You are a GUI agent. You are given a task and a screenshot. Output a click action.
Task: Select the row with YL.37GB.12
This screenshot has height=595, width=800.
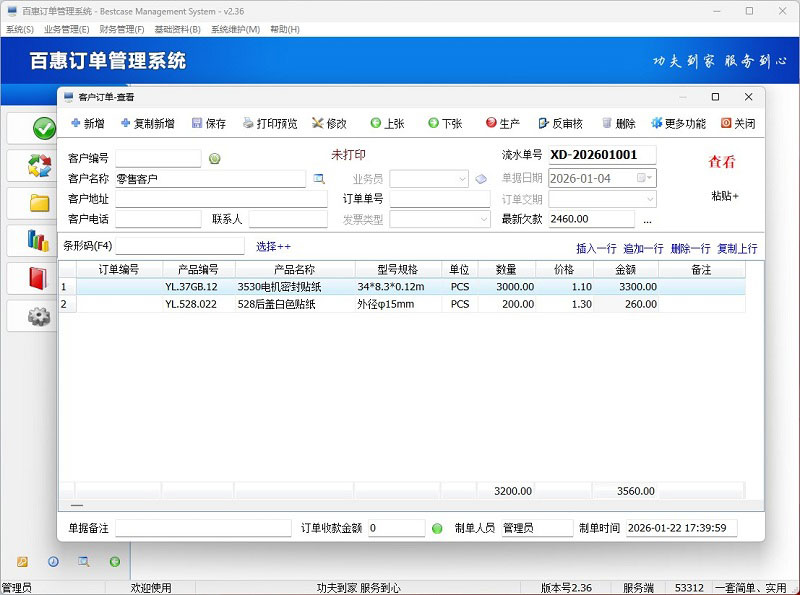coord(402,287)
